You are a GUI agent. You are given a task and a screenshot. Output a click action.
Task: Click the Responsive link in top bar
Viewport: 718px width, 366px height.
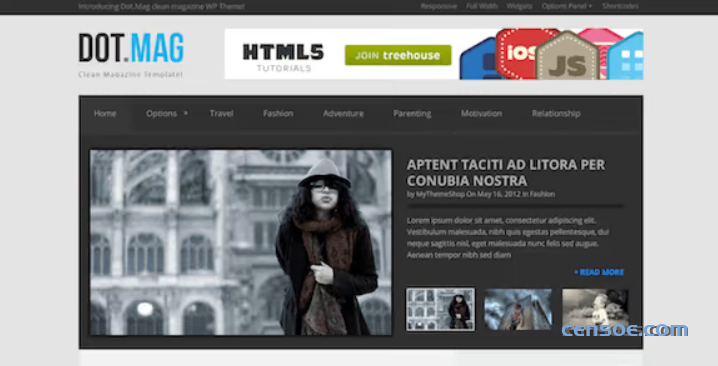439,6
